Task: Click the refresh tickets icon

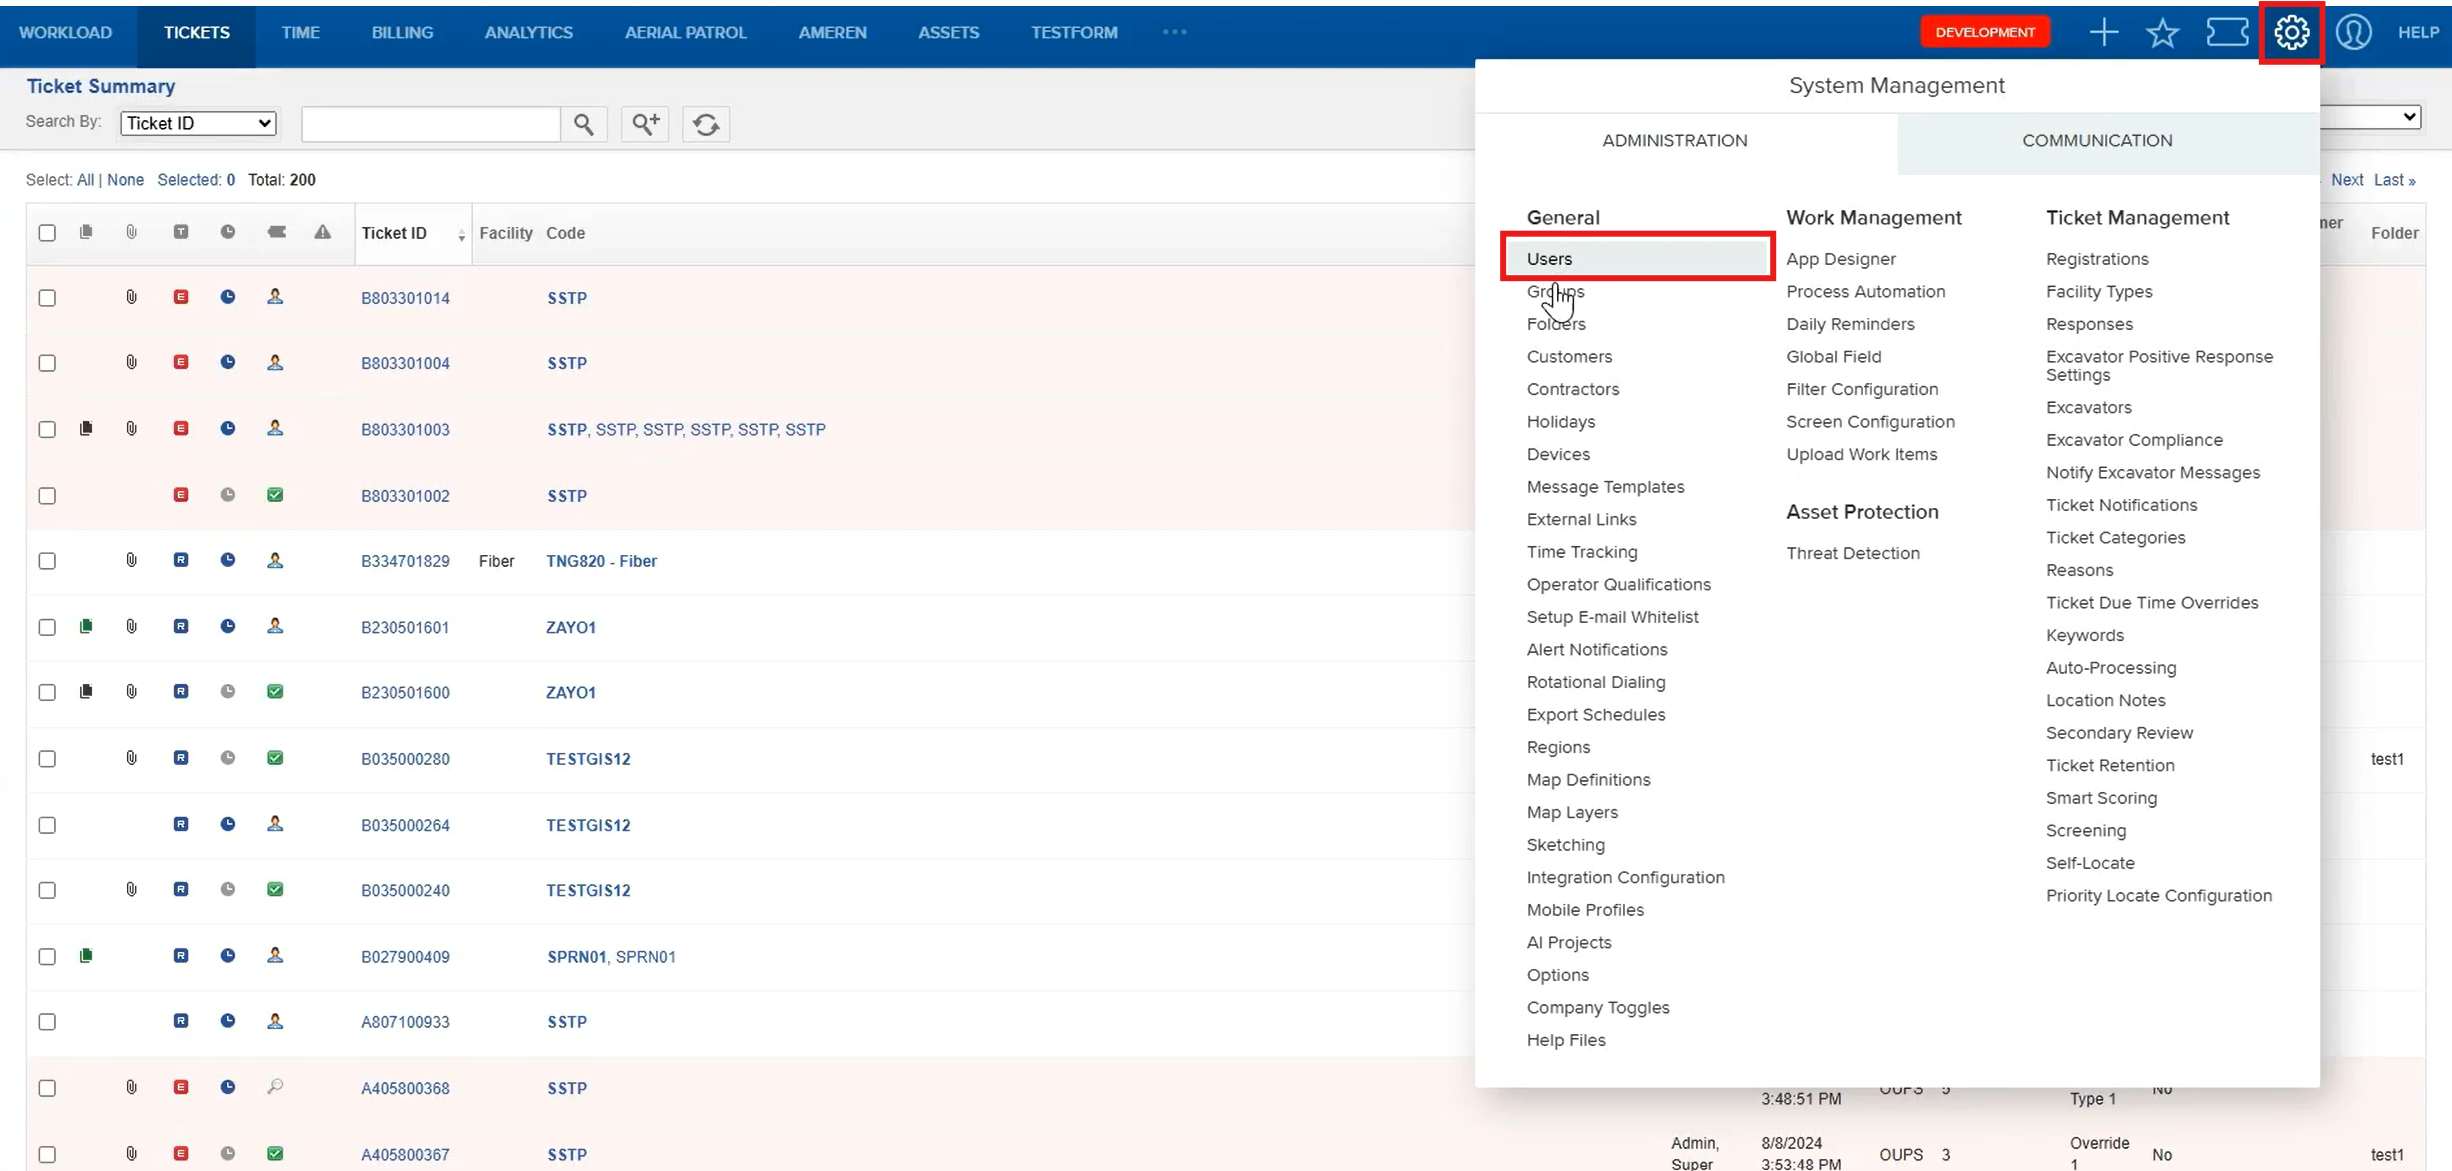Action: [x=706, y=124]
